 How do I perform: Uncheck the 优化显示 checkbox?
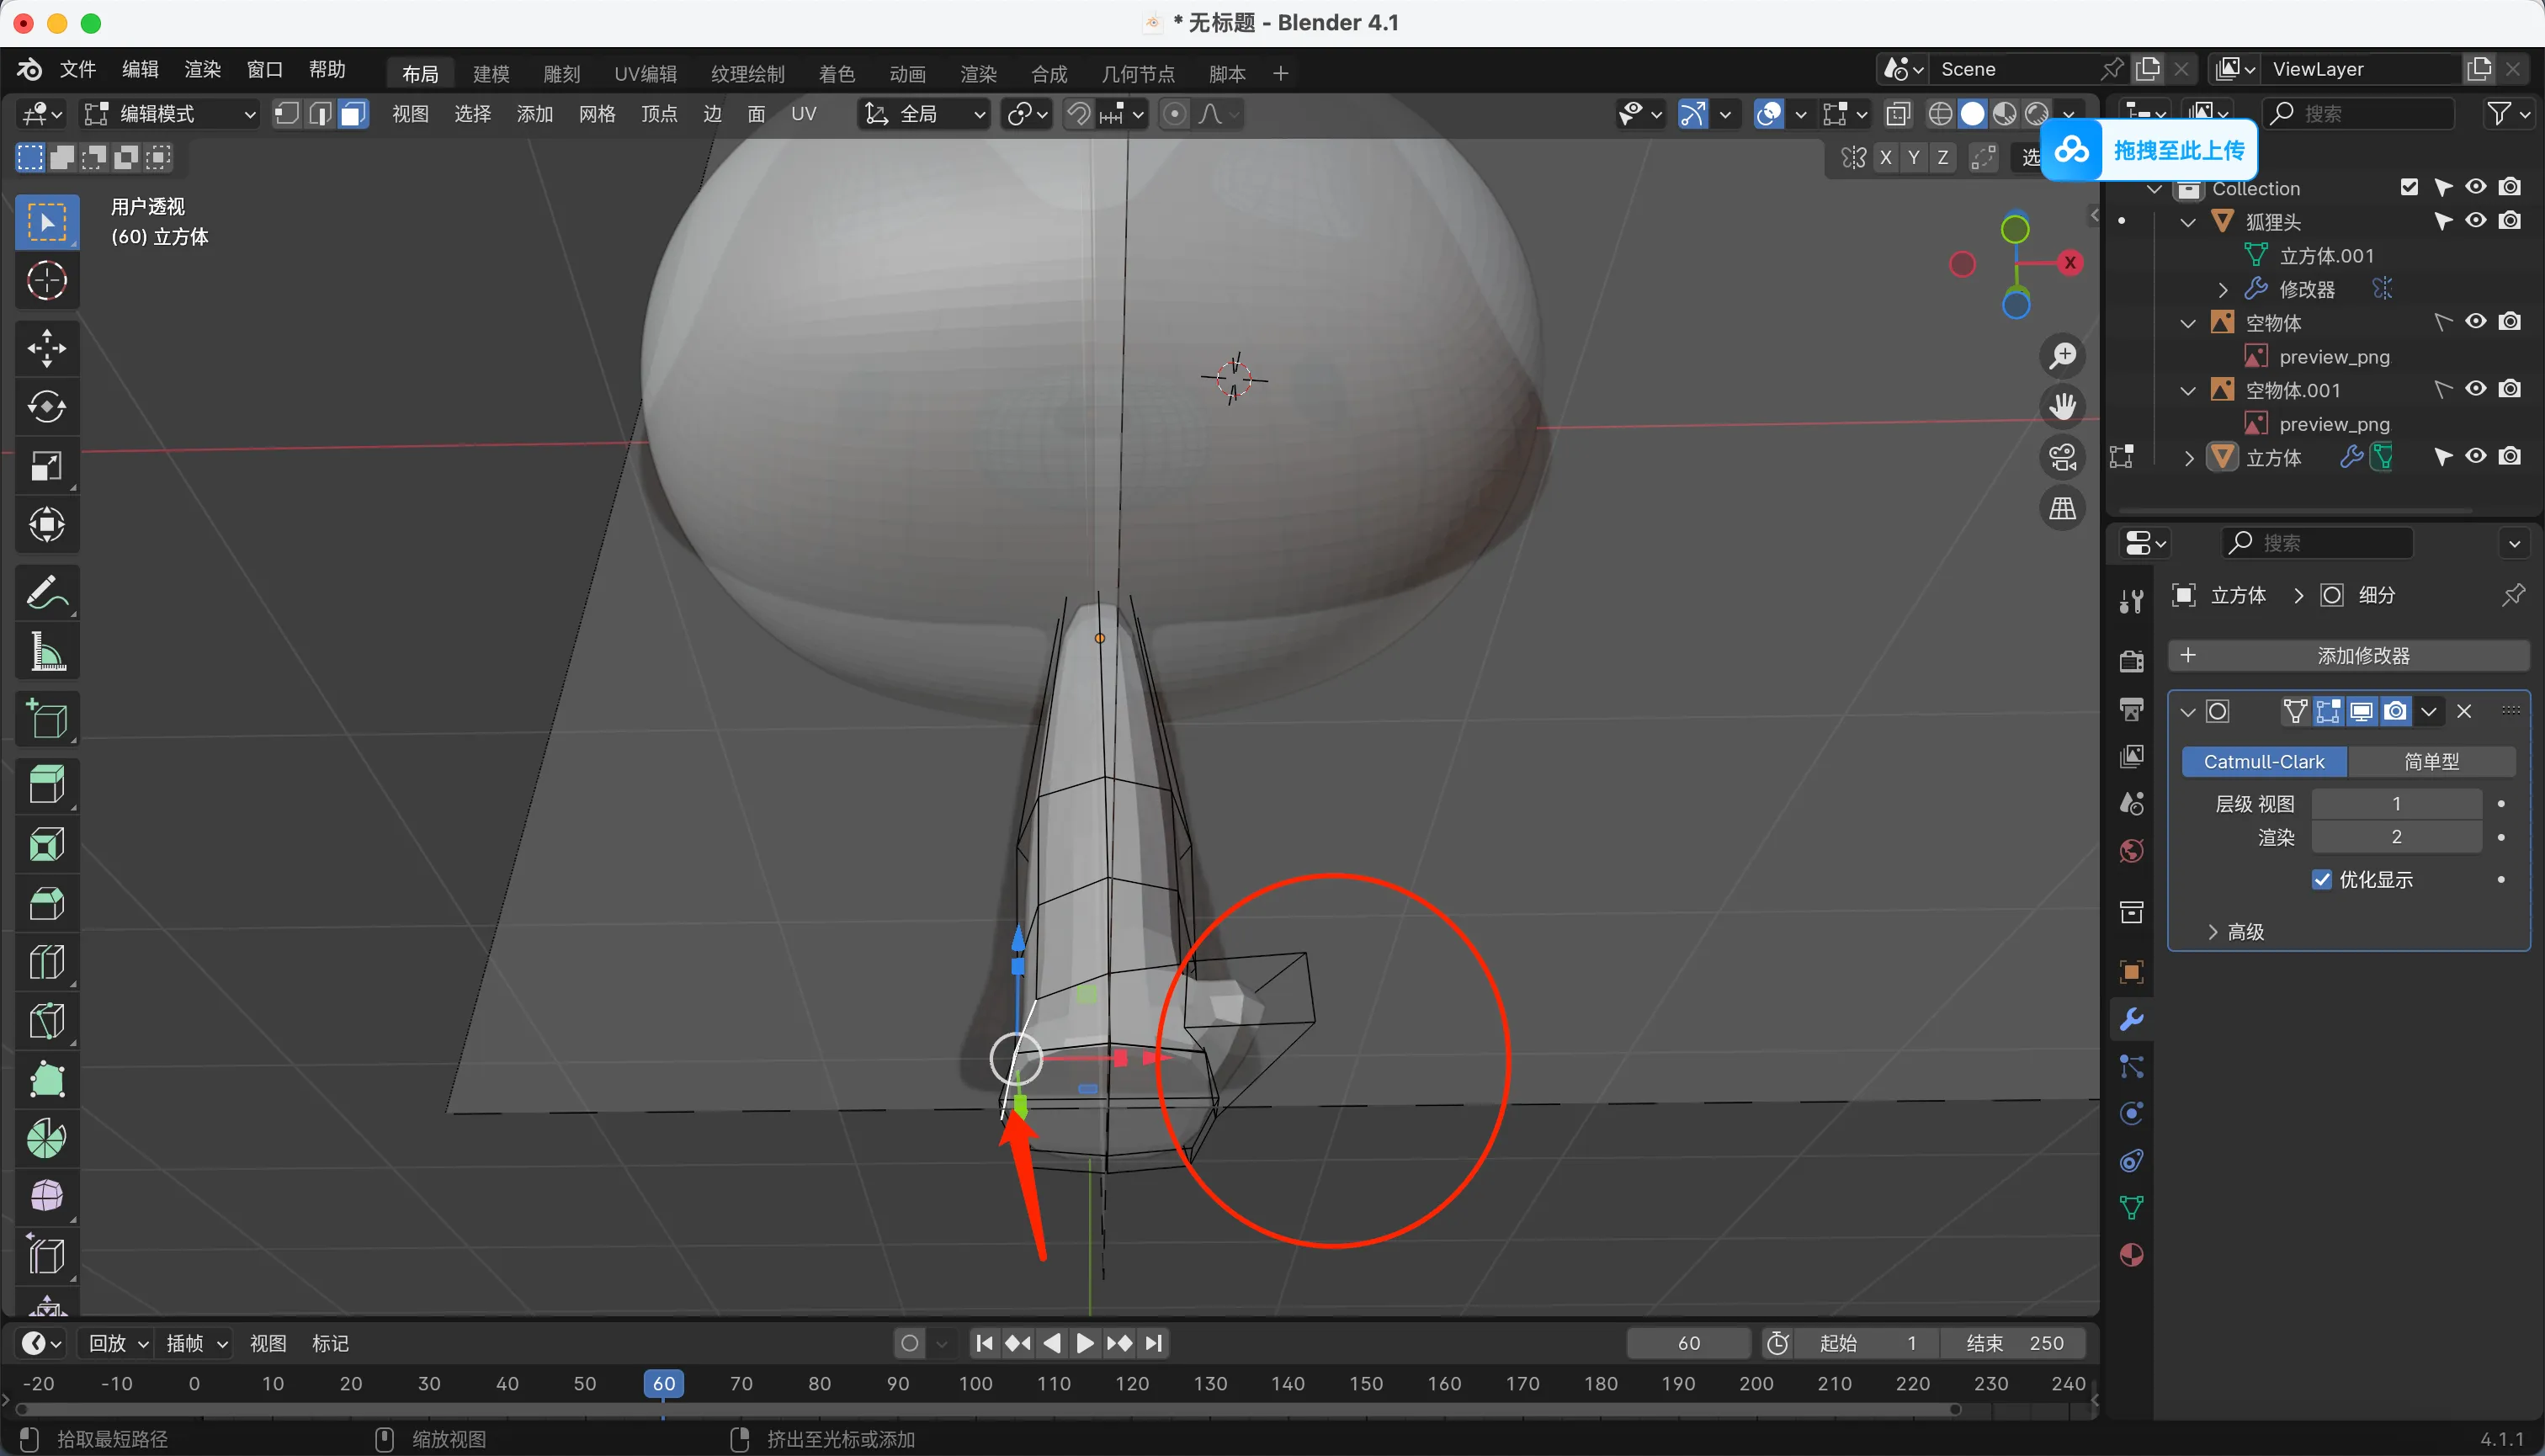(2322, 879)
